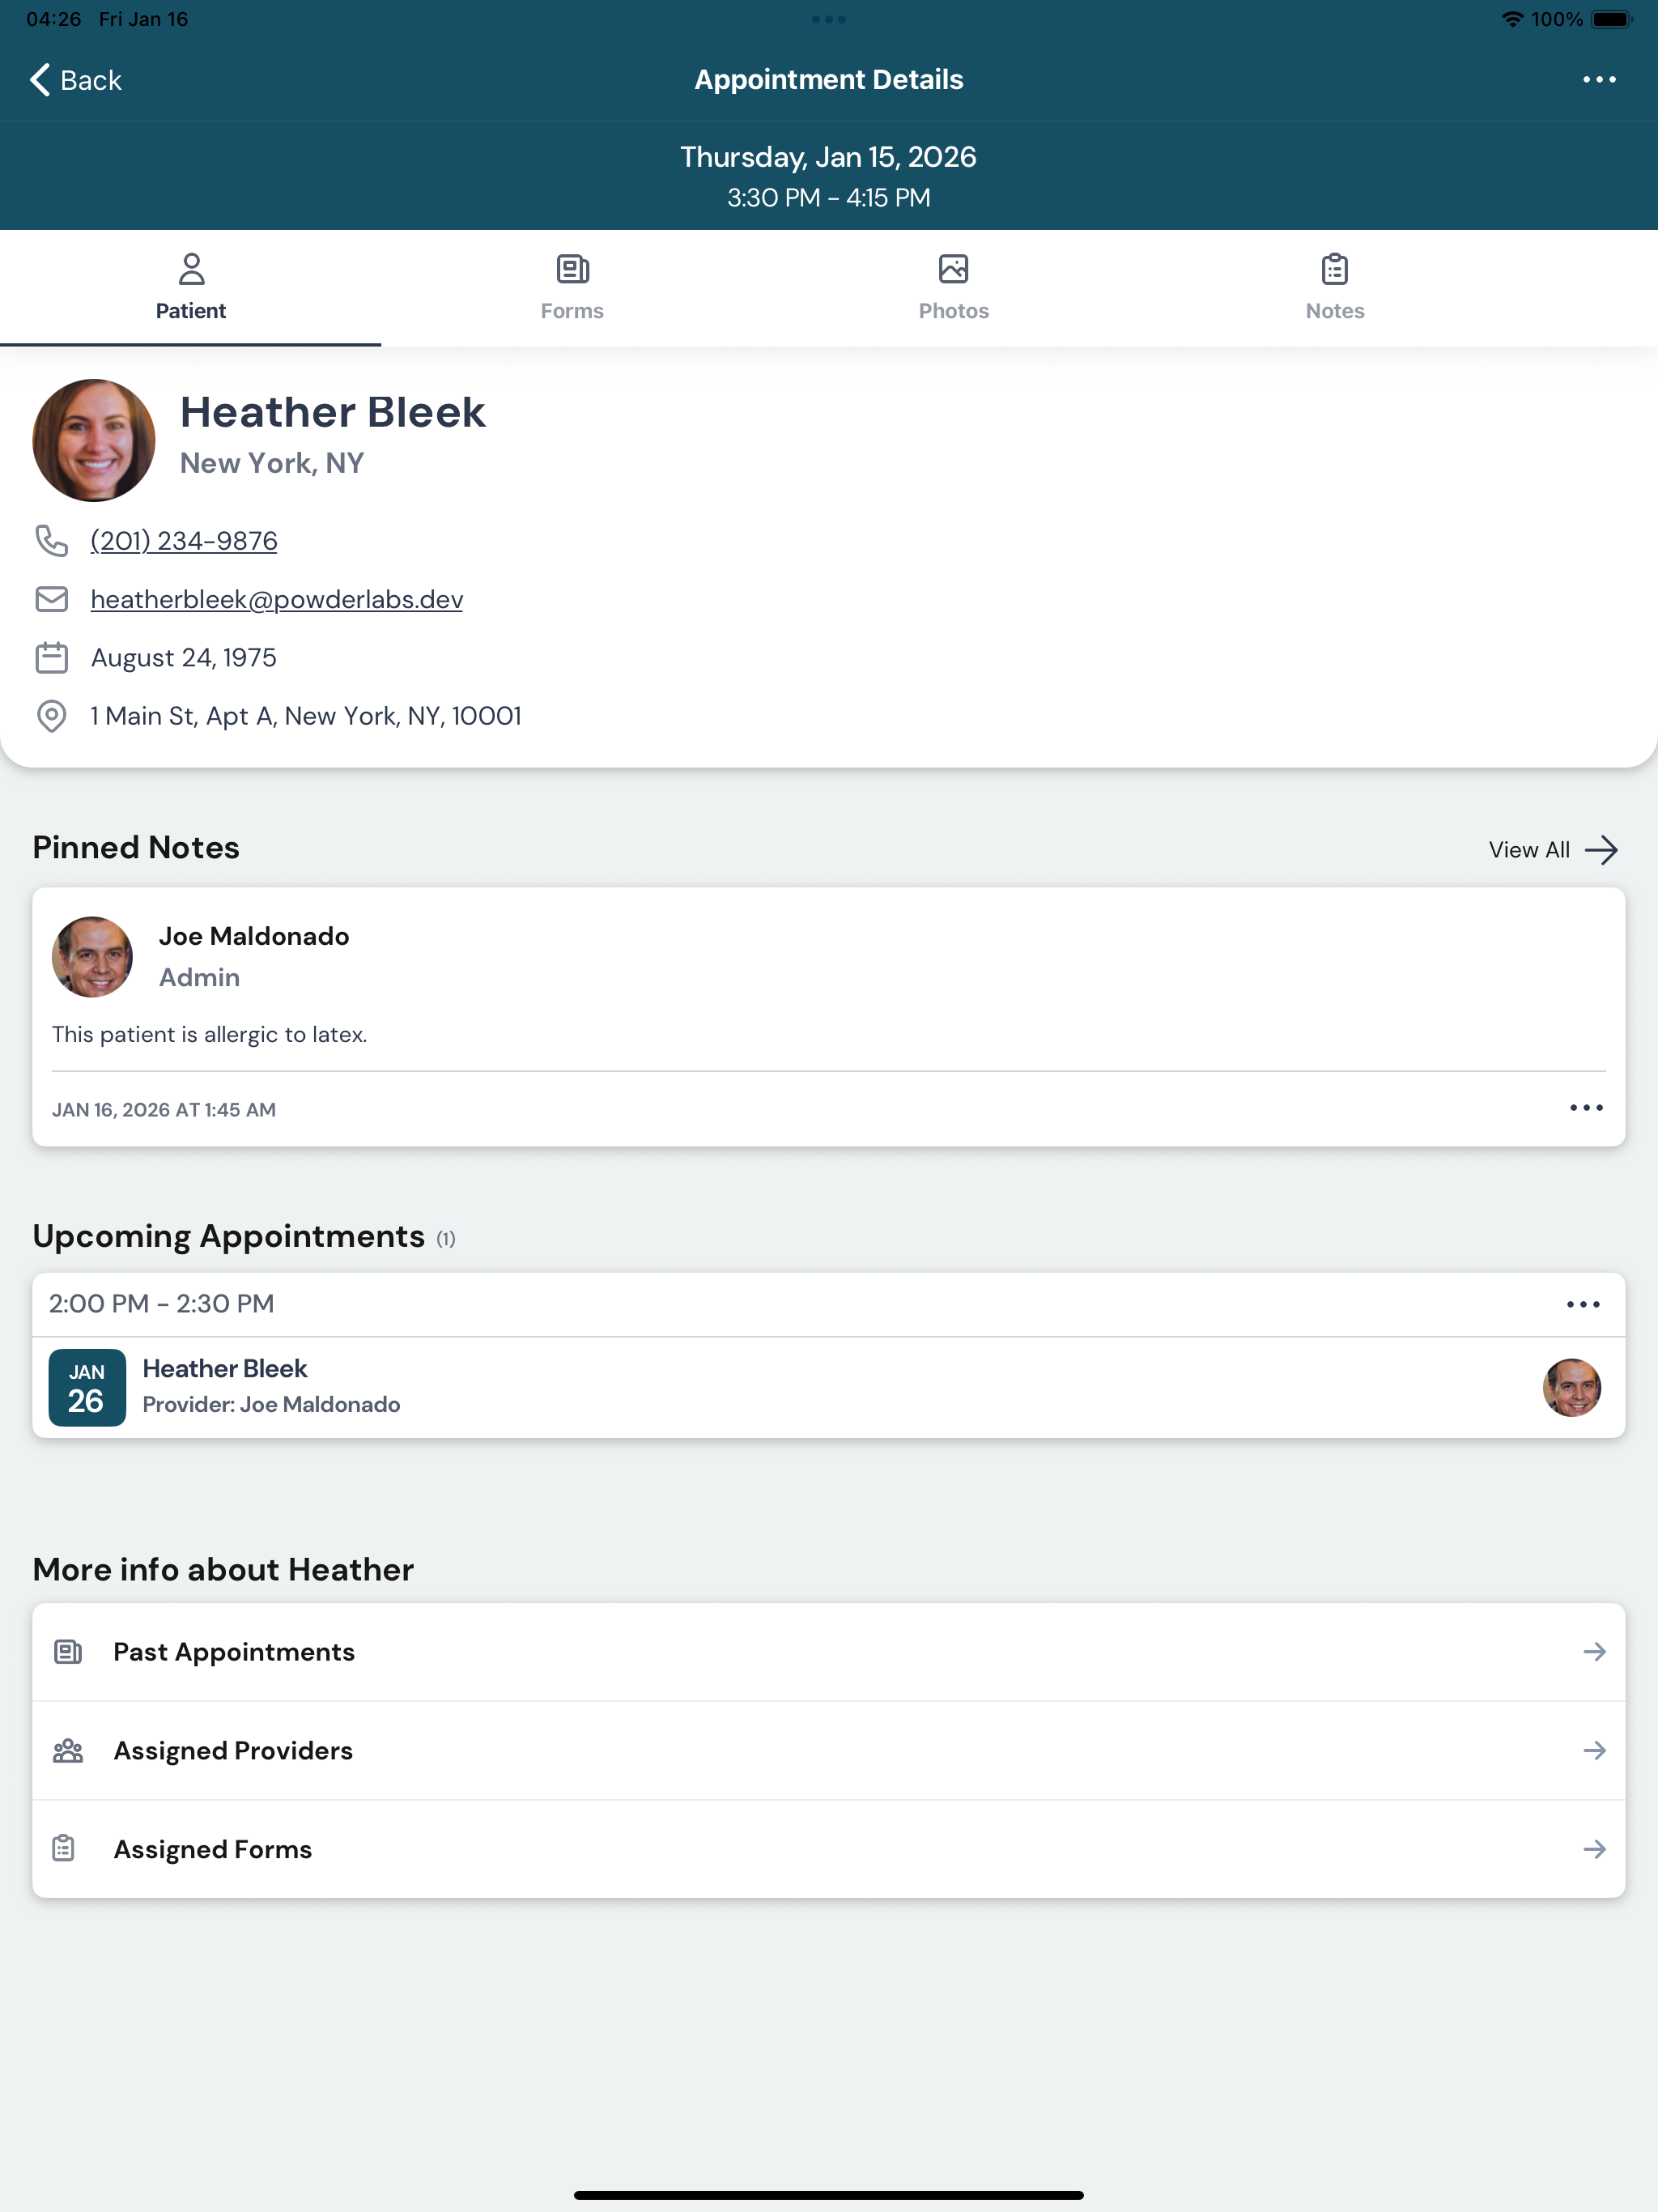Tap the Wi-Fi status icon
This screenshot has height=2212, width=1658.
point(1513,19)
